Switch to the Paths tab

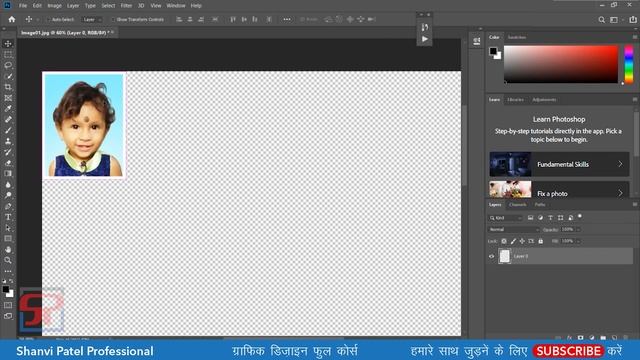point(540,204)
